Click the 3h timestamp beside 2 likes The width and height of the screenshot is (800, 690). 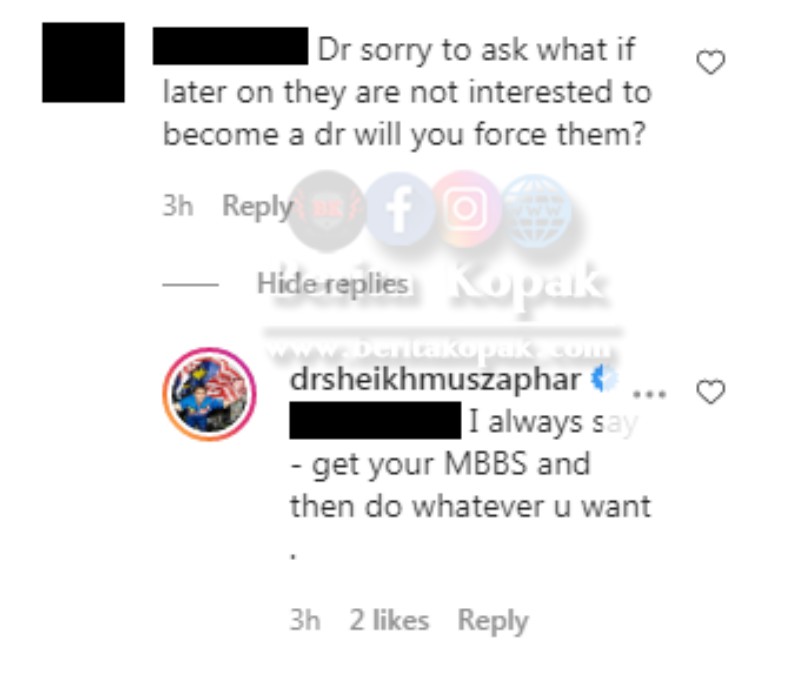305,621
